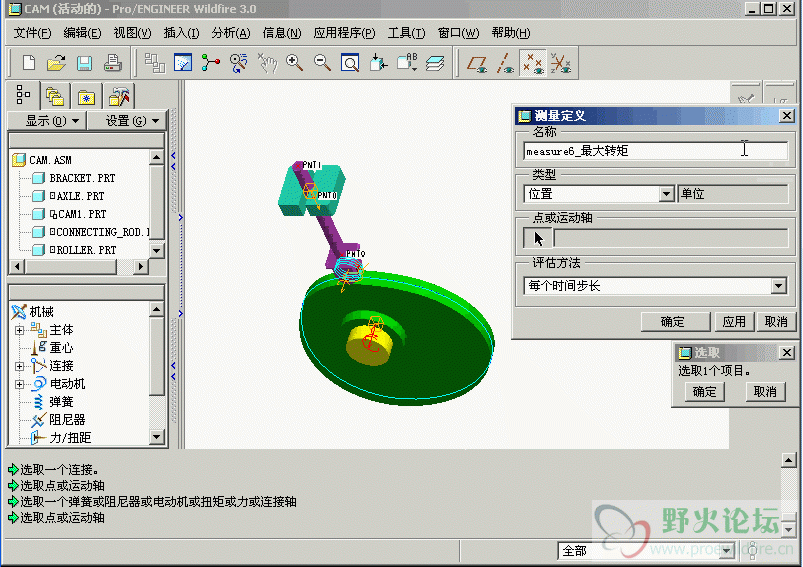Click 确定 in 测量定义 dialog
The height and width of the screenshot is (567, 803).
click(675, 322)
